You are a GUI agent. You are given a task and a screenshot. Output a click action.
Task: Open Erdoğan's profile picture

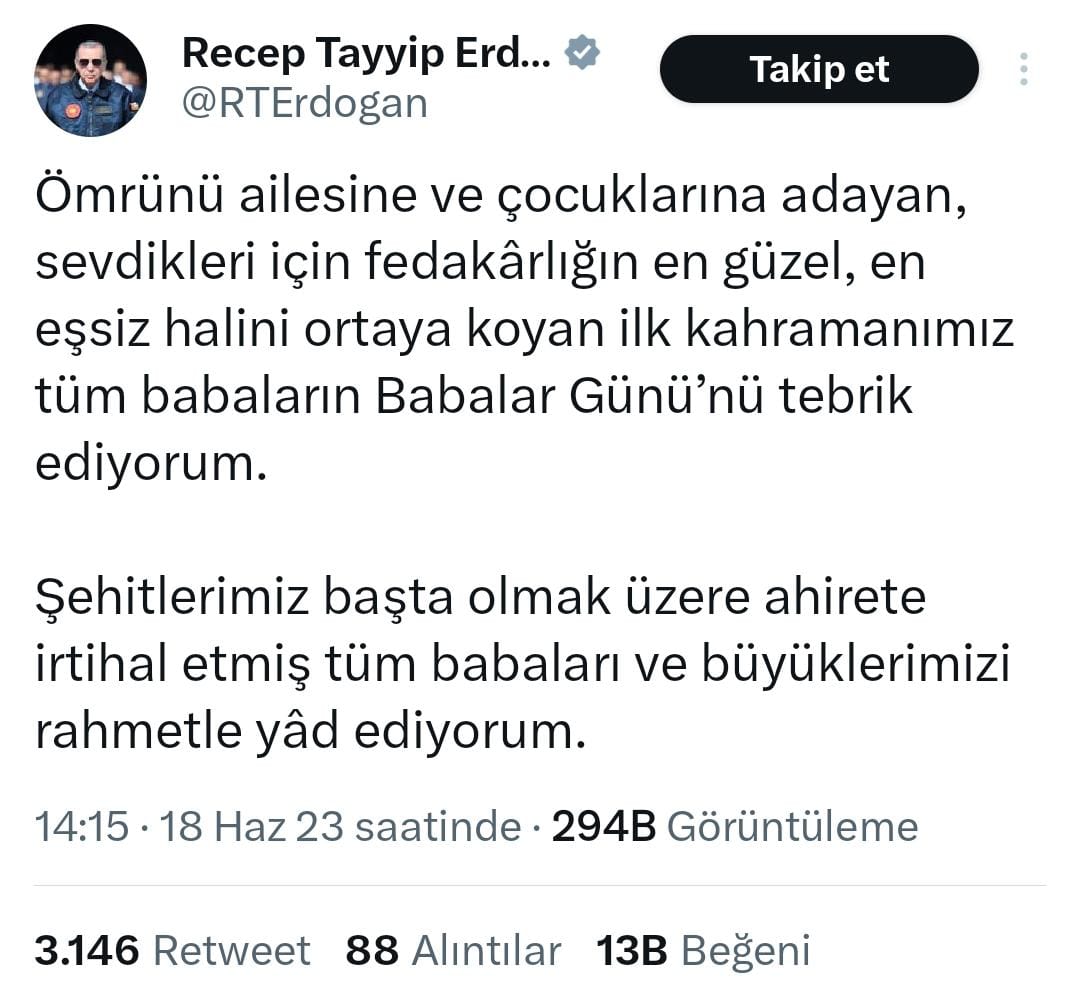click(90, 80)
